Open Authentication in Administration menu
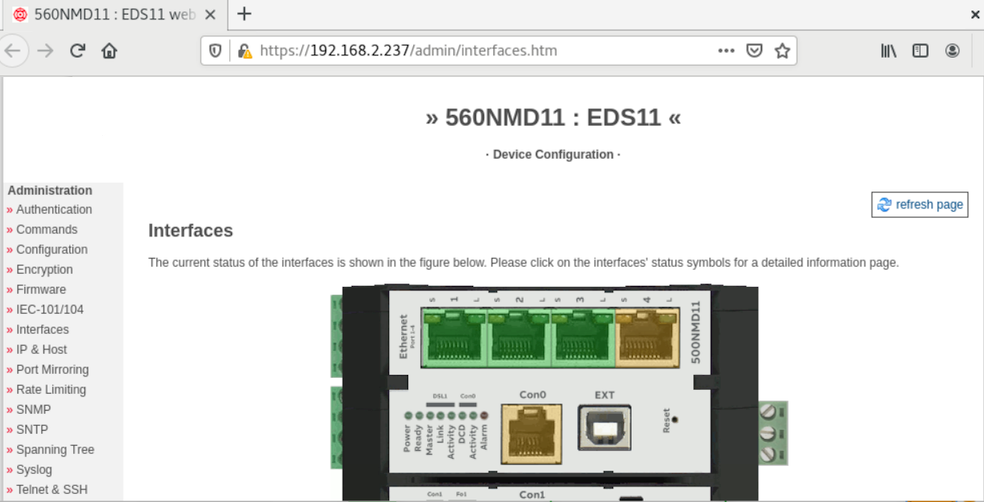The height and width of the screenshot is (502, 984). point(54,210)
